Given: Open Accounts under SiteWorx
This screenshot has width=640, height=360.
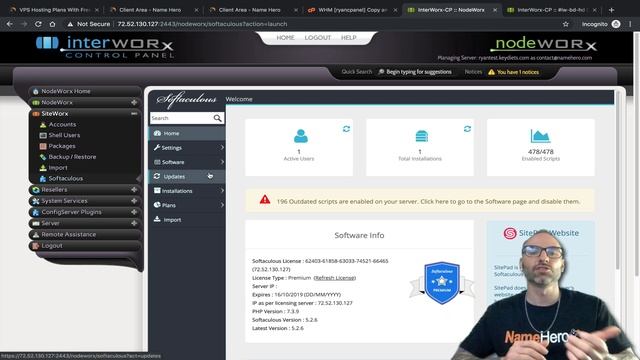Looking at the screenshot, I should [x=62, y=124].
